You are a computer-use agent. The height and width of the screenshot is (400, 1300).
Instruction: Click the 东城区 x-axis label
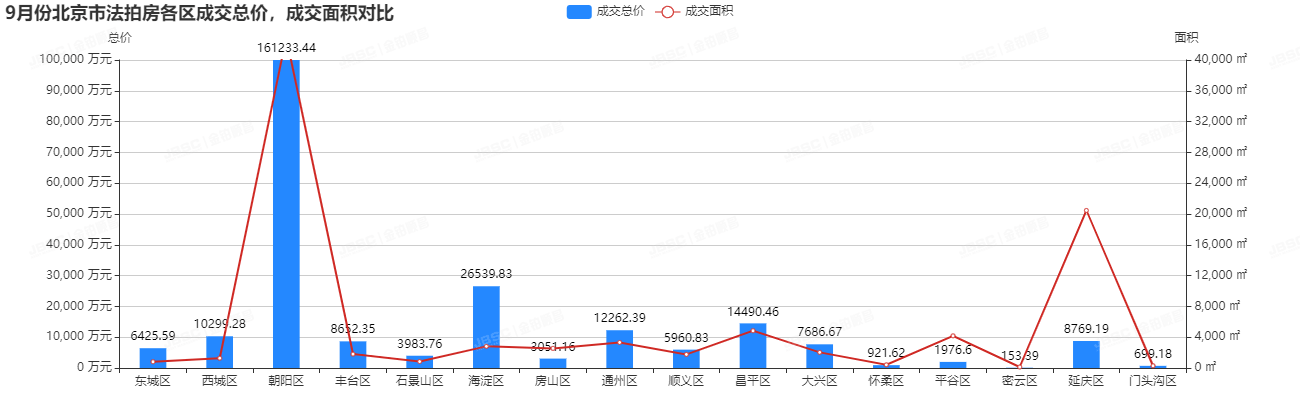click(x=153, y=381)
